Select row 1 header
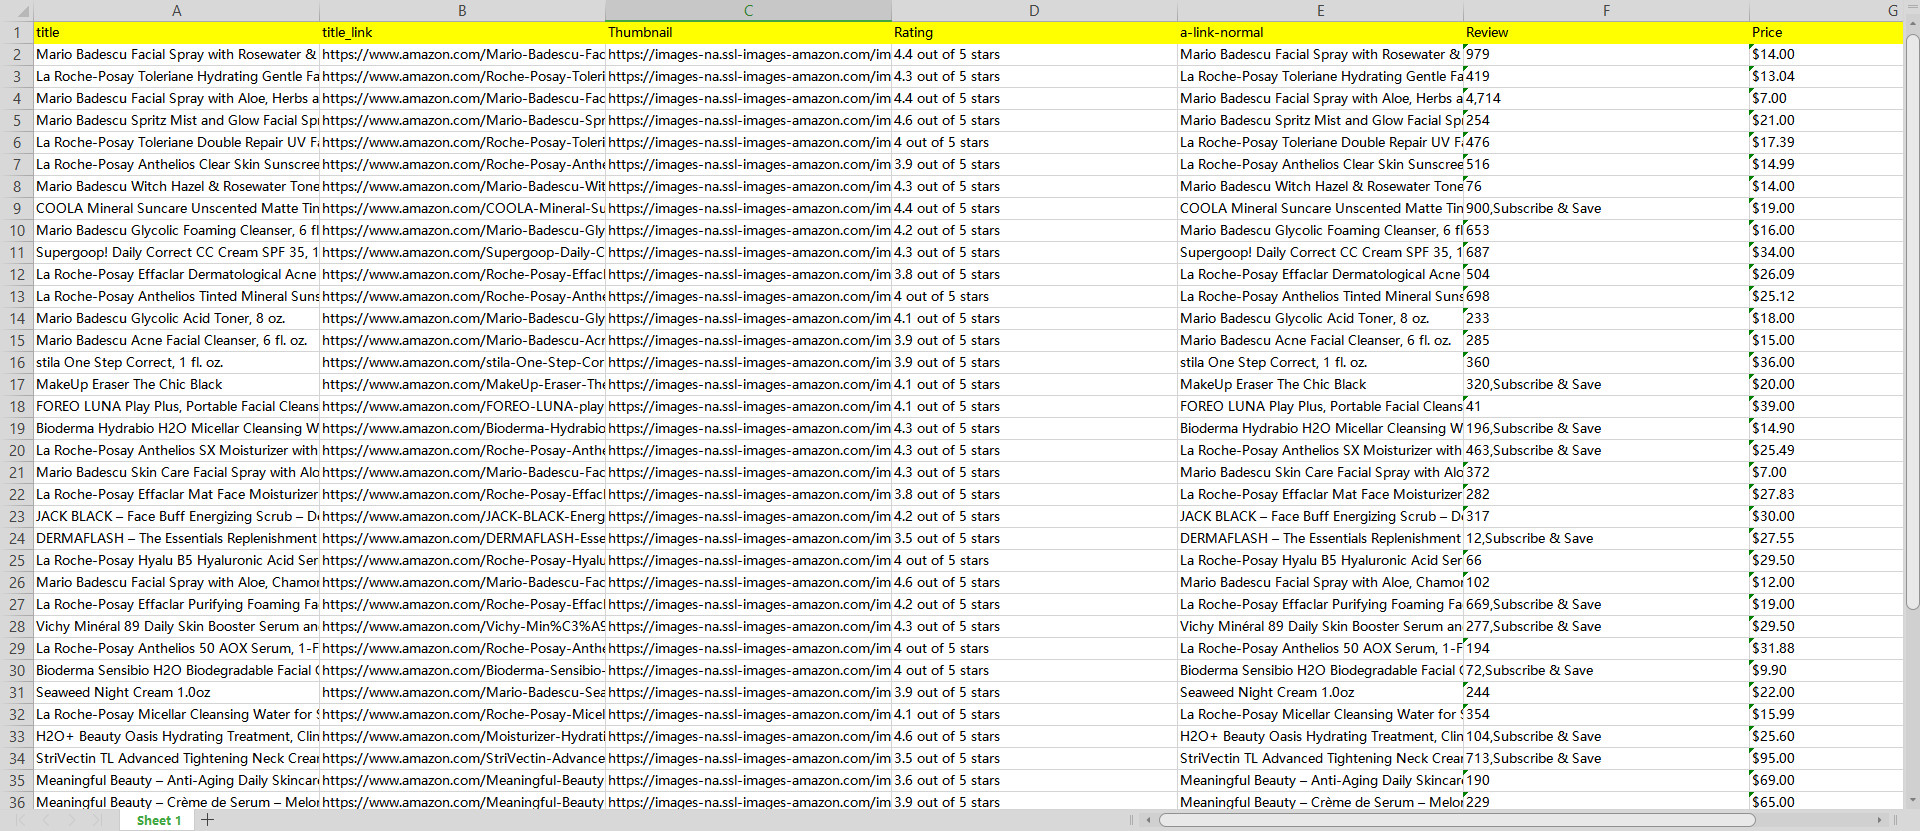Image resolution: width=1920 pixels, height=831 pixels. coord(16,32)
